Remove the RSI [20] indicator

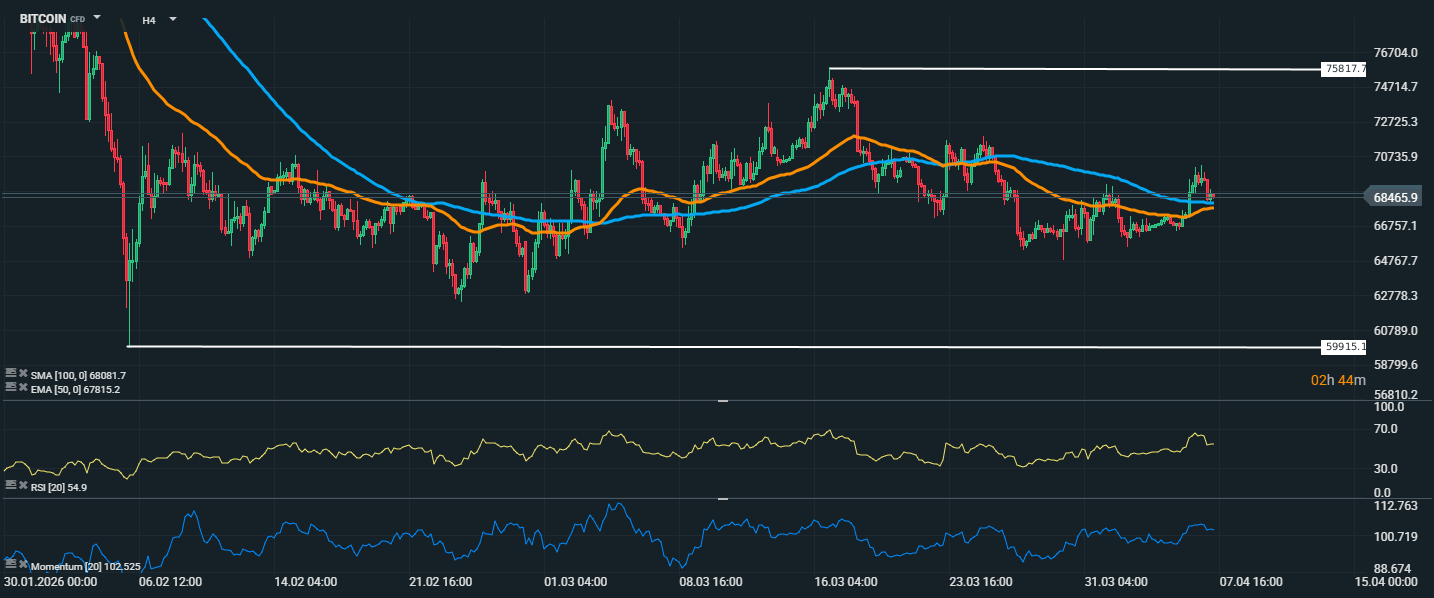pyautogui.click(x=22, y=485)
